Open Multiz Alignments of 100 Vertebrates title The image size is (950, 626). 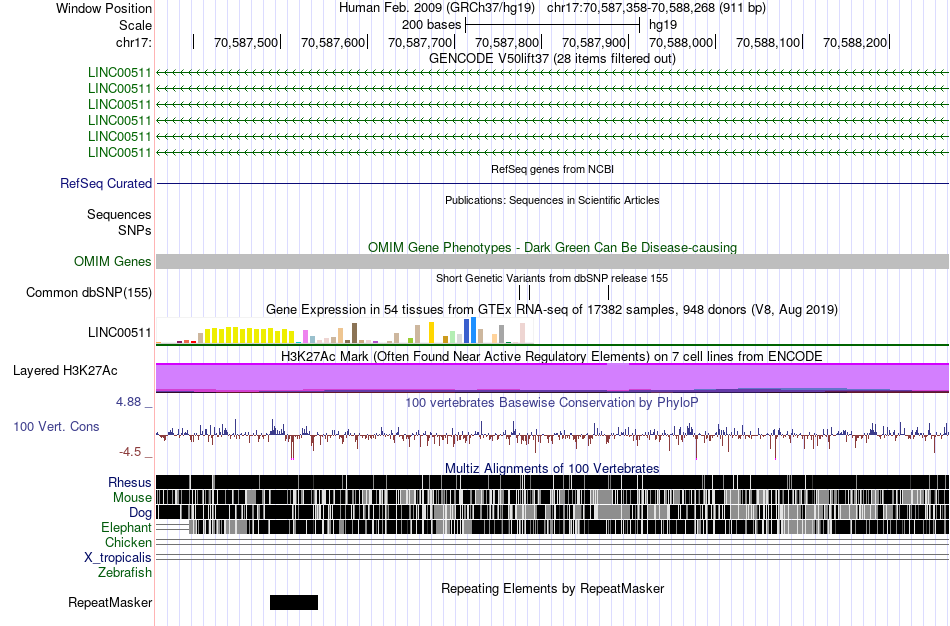552,468
